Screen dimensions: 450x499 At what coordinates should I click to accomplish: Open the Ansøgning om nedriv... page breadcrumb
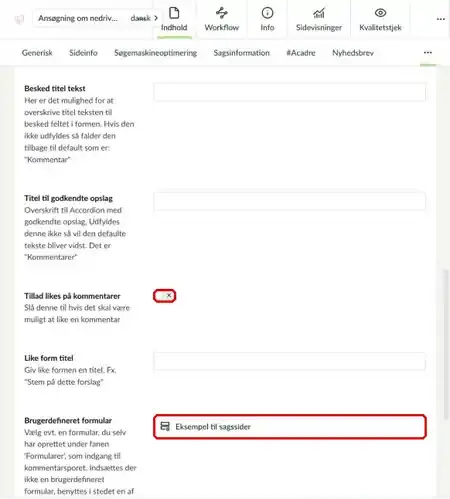[78, 18]
